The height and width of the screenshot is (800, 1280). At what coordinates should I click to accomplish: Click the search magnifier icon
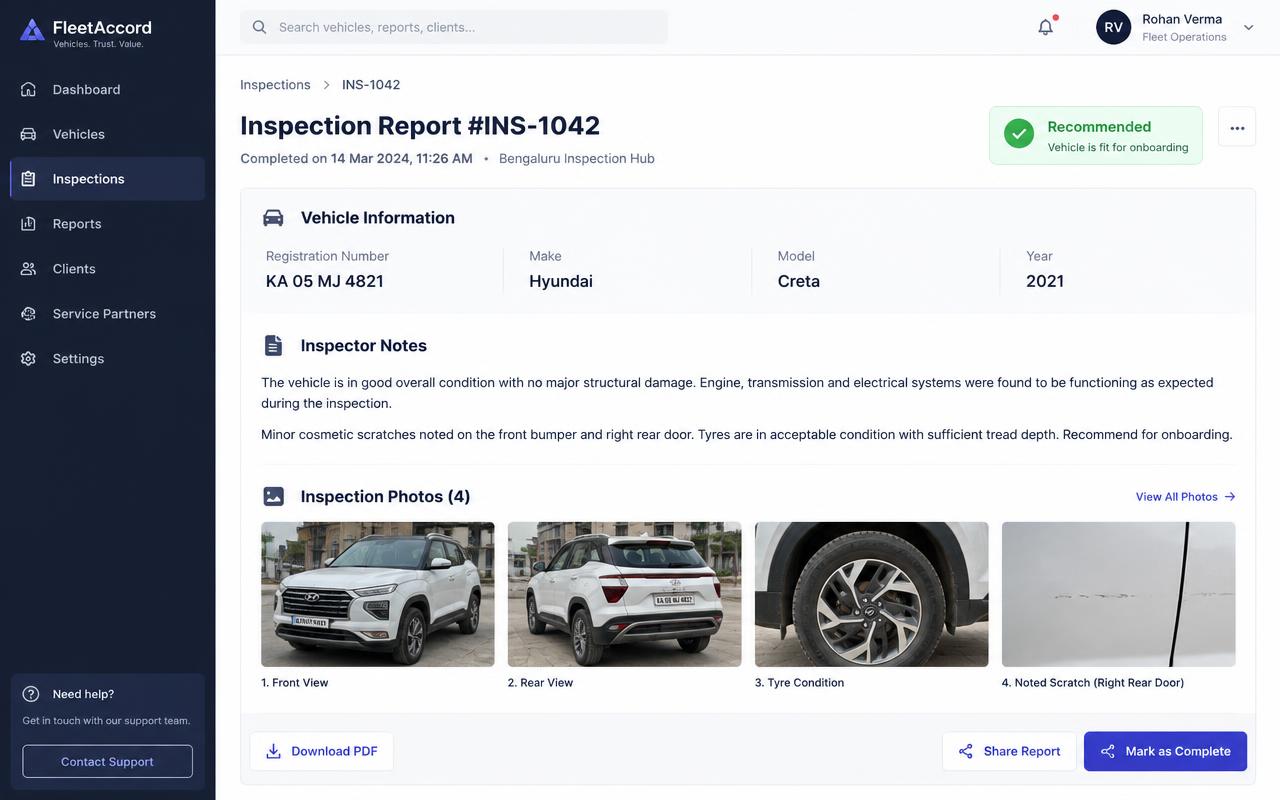[x=260, y=27]
